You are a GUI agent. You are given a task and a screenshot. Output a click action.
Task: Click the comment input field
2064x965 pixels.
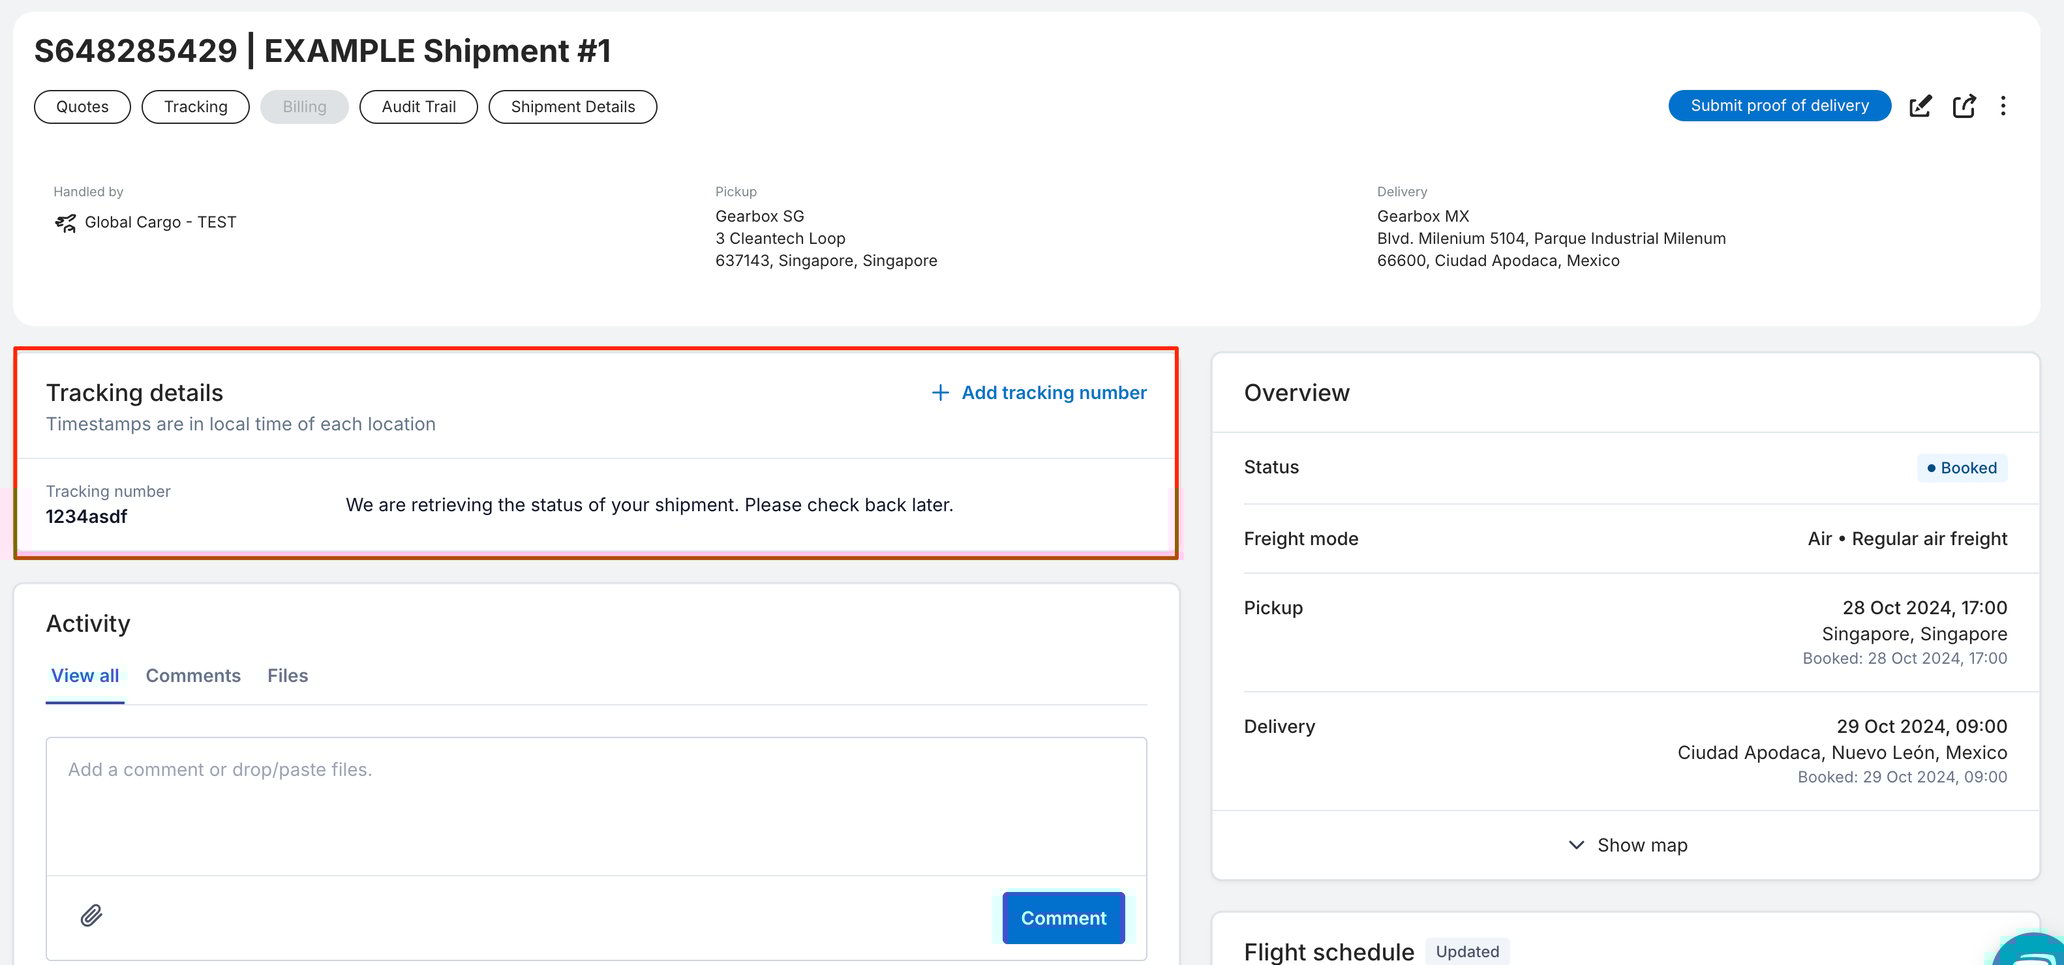coord(595,805)
